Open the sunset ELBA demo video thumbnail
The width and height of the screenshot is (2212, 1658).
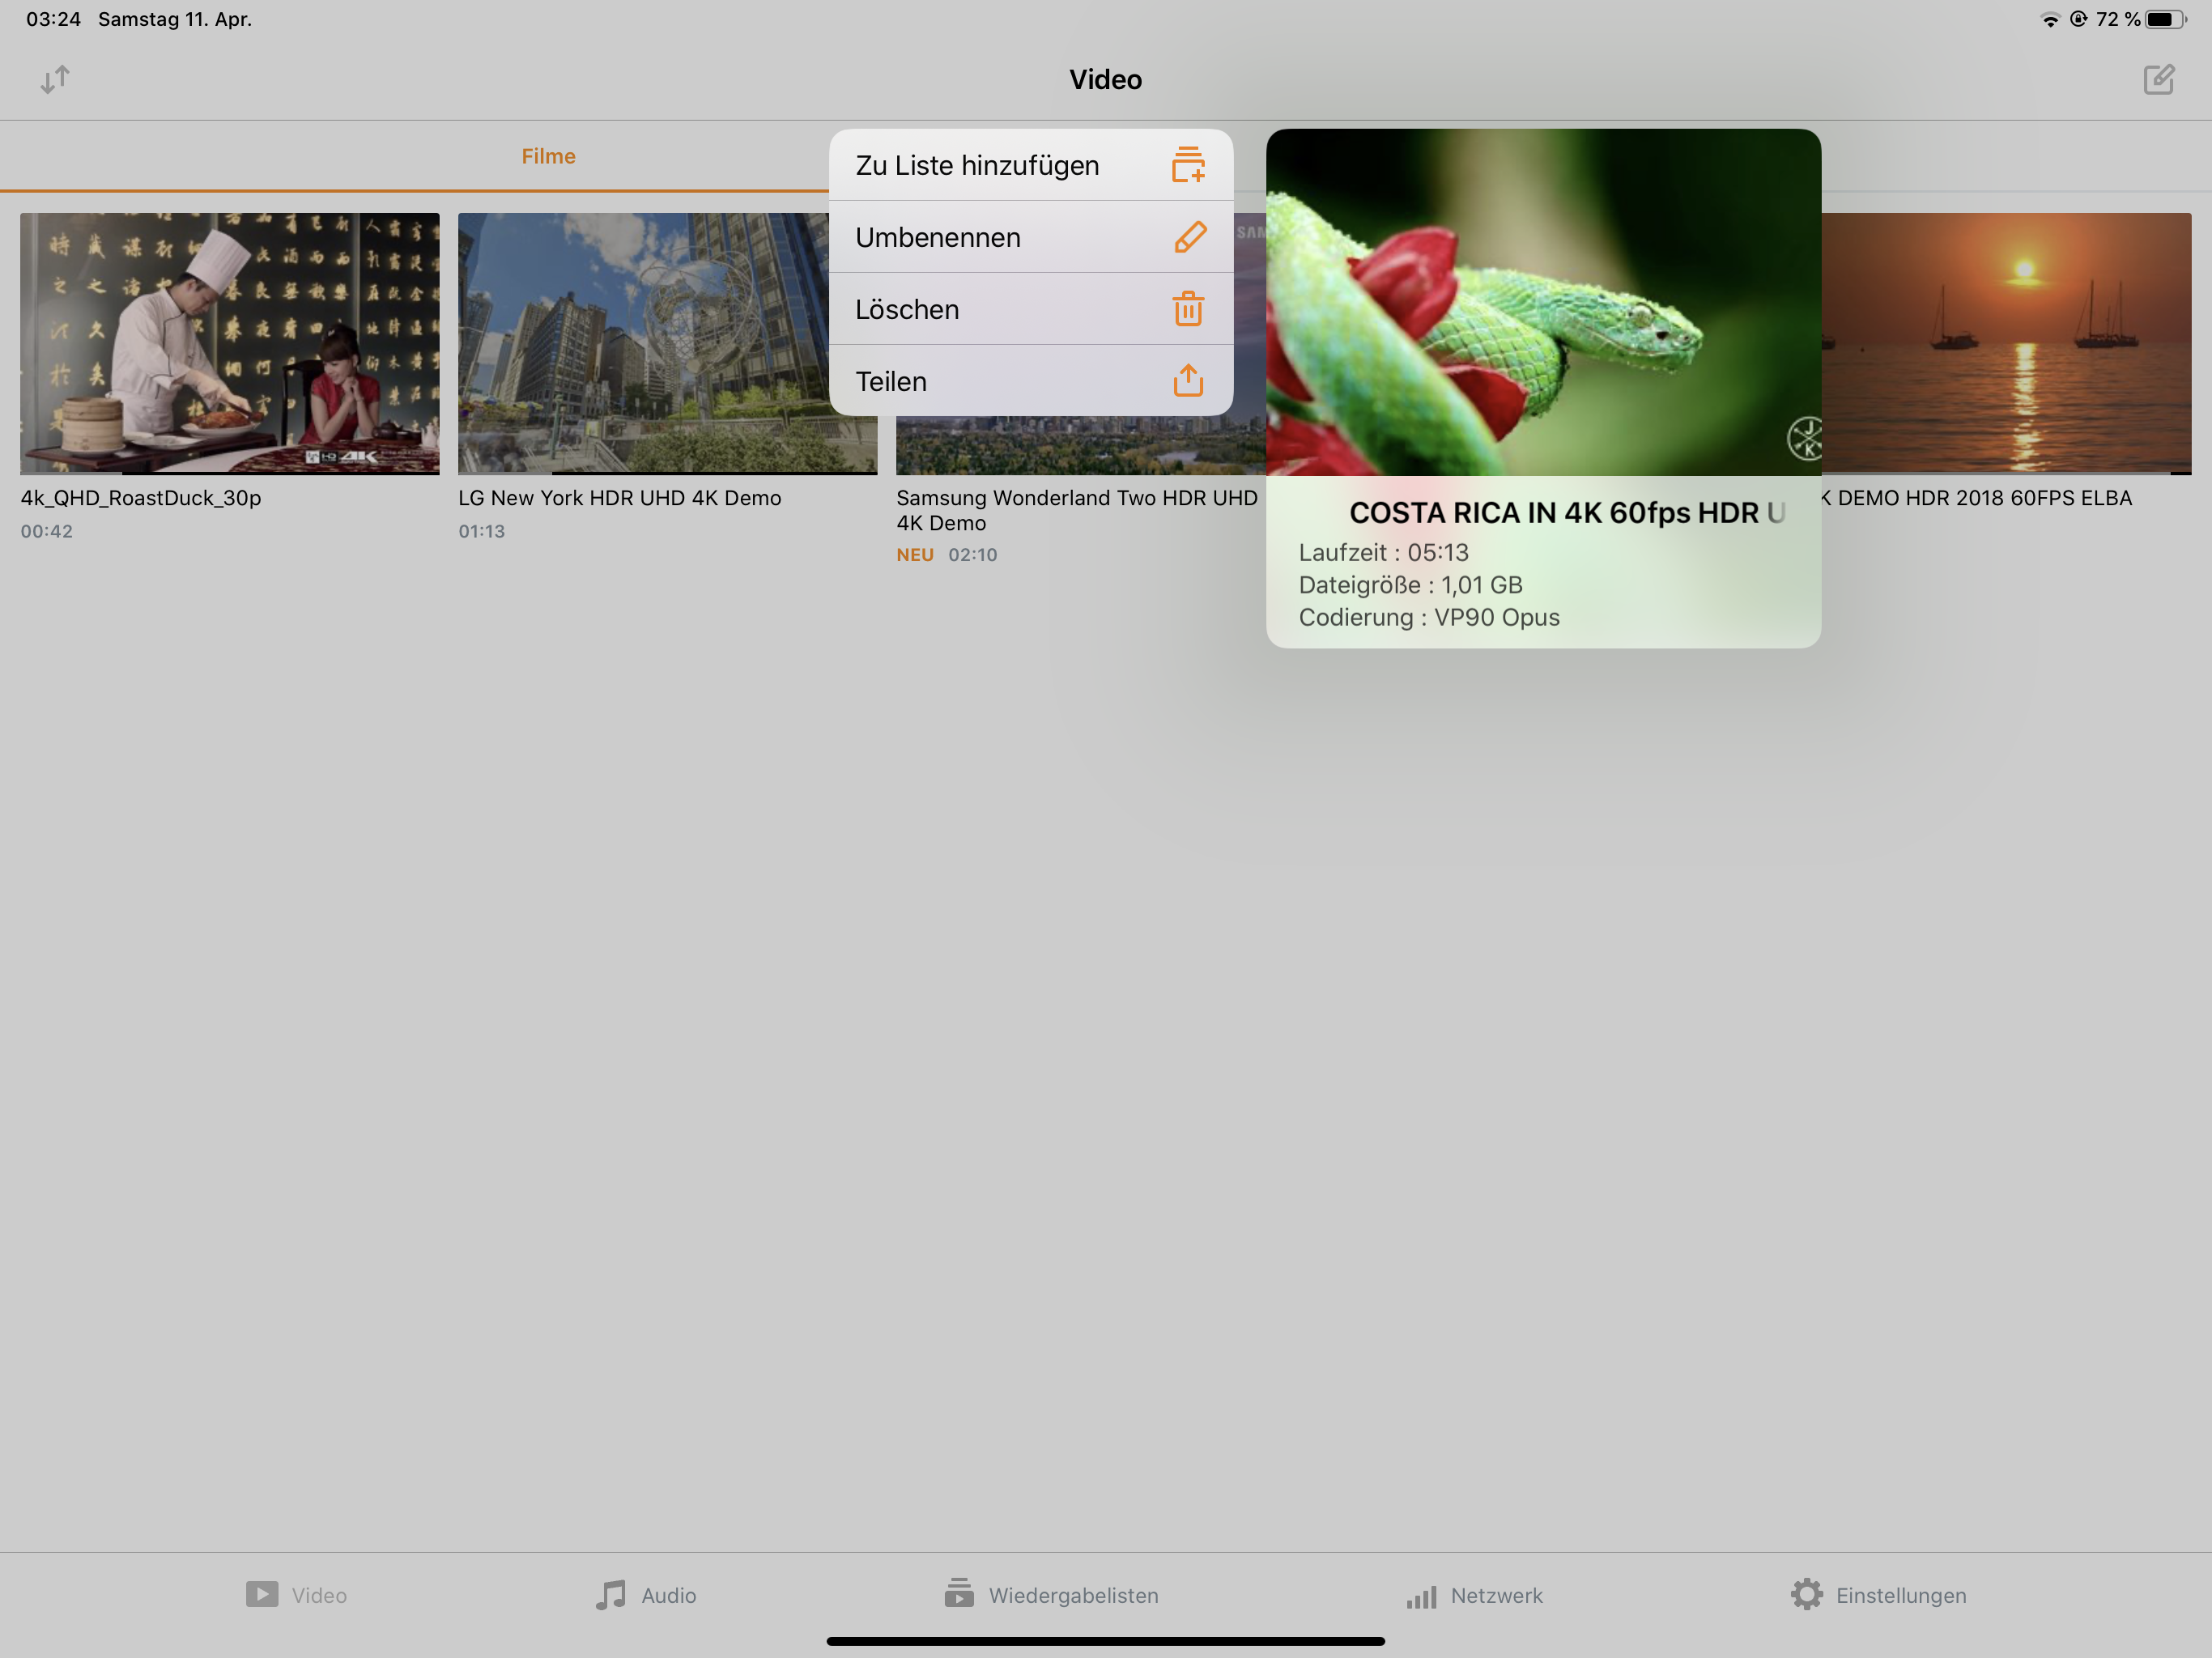(x=2005, y=342)
